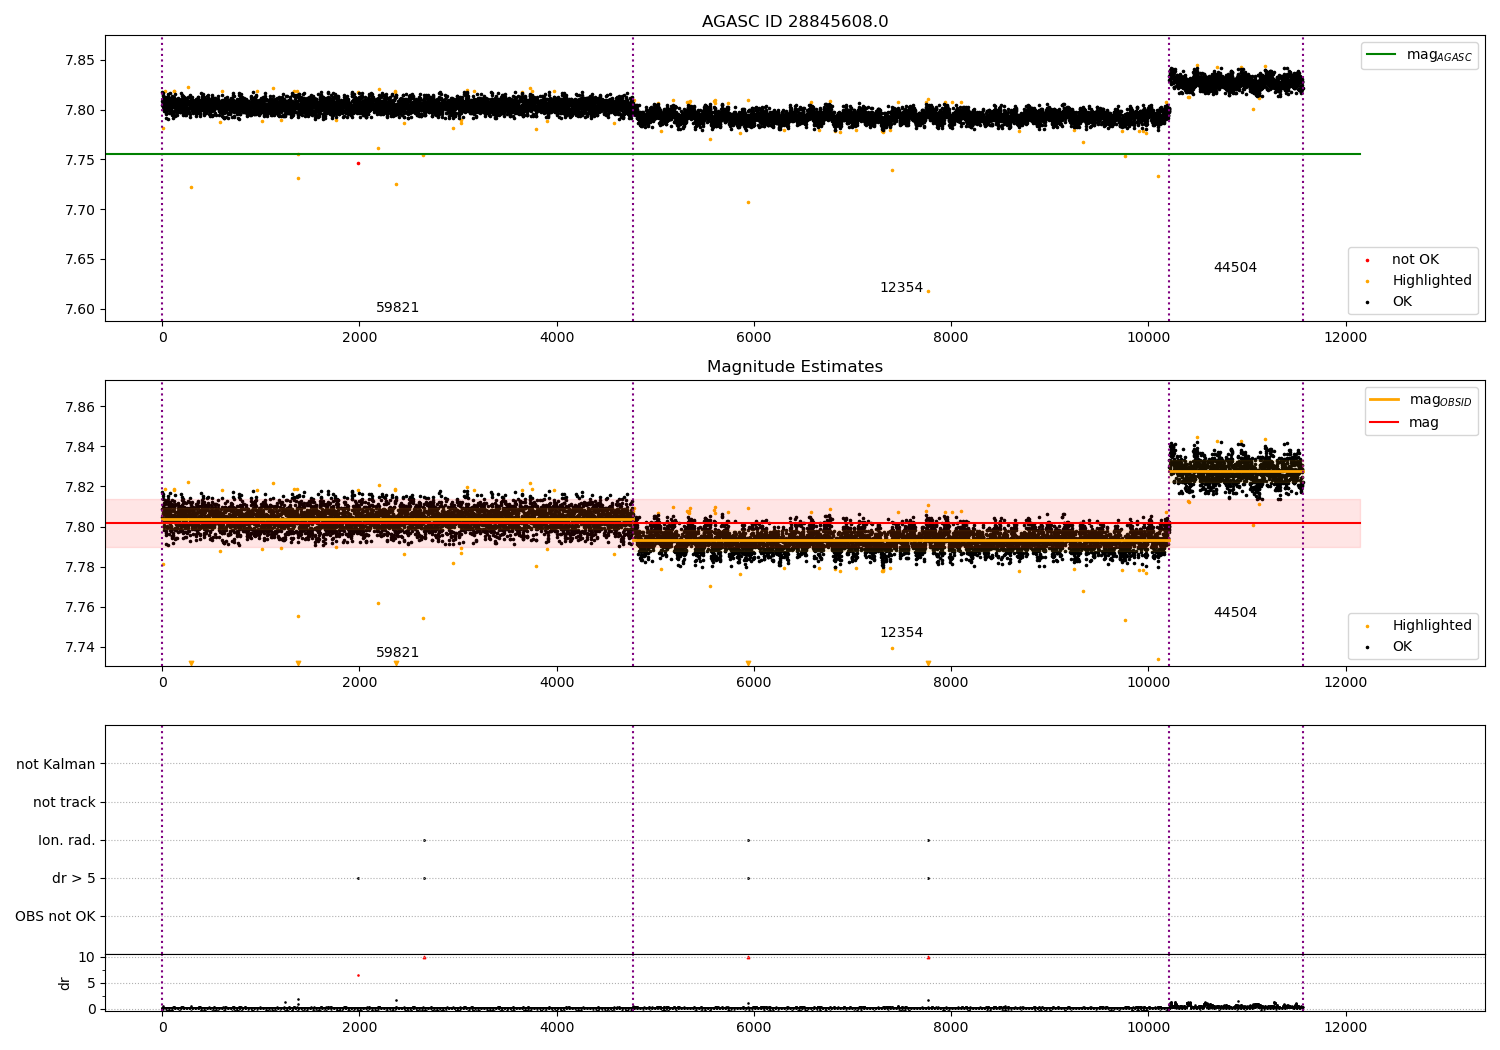Click "59821" in the Magnitude Estimates plot
The width and height of the screenshot is (1500, 1050).
click(397, 653)
